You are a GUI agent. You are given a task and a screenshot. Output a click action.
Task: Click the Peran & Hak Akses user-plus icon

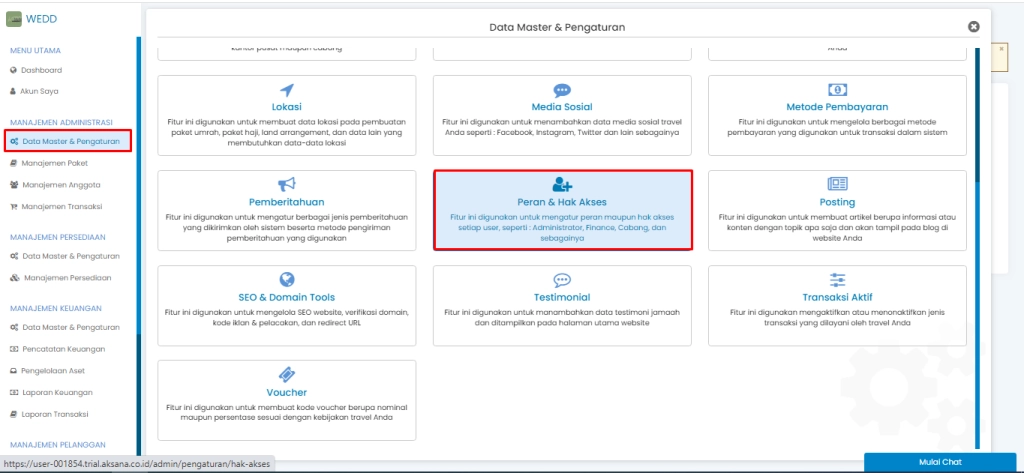tap(562, 184)
